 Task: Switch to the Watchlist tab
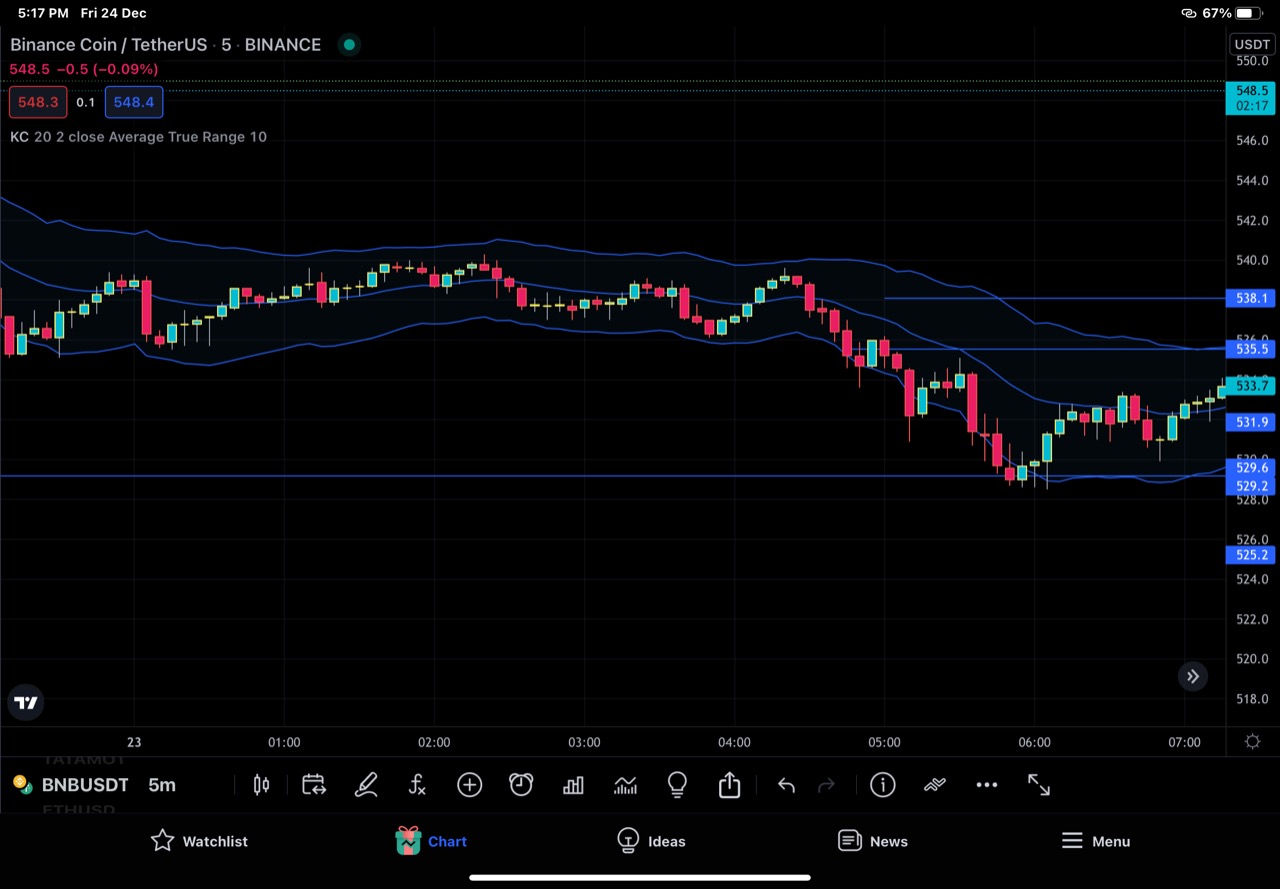pos(199,841)
